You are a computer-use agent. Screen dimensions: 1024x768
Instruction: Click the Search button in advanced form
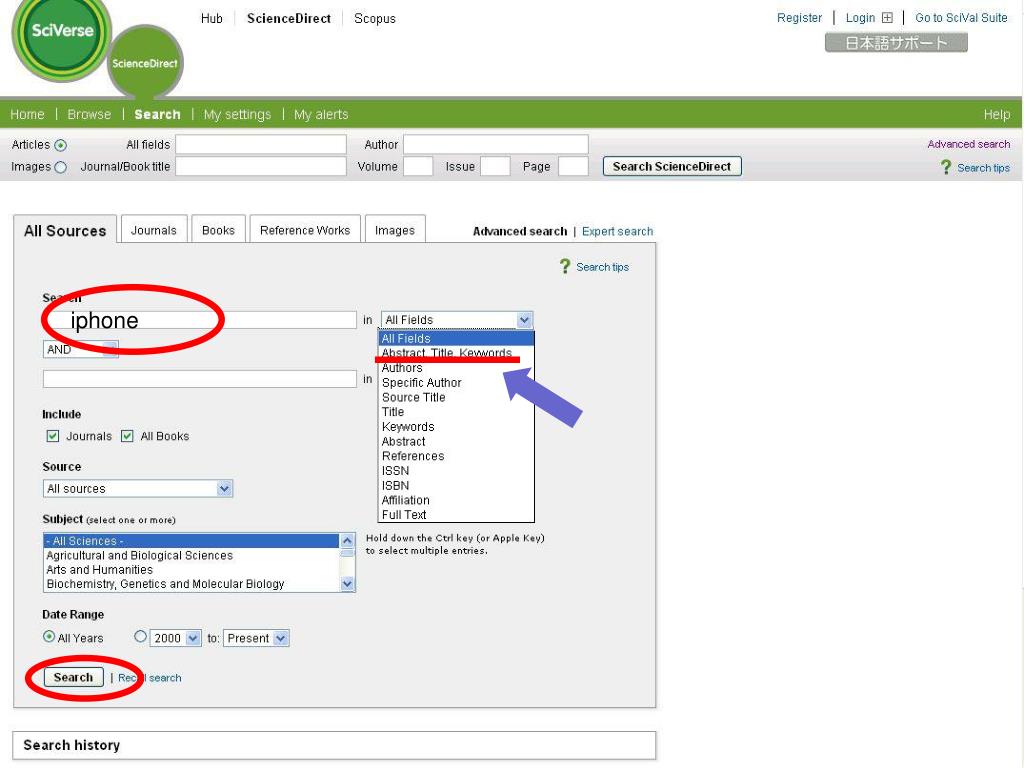[x=73, y=677]
